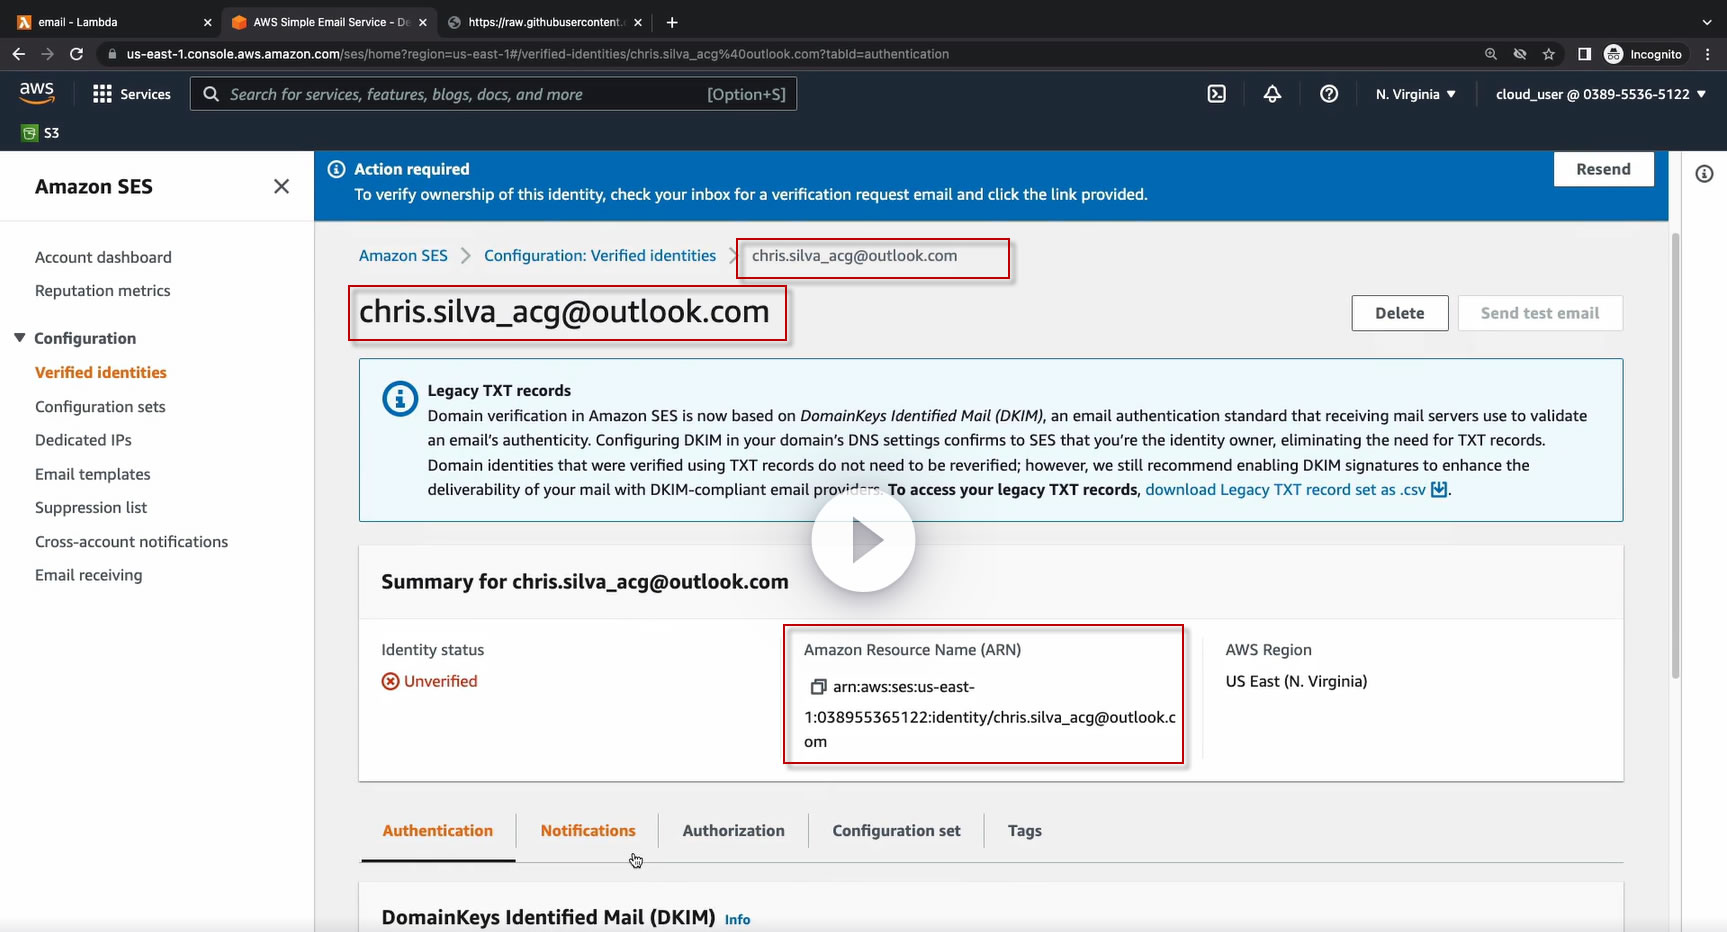Open Email templates

click(x=92, y=474)
